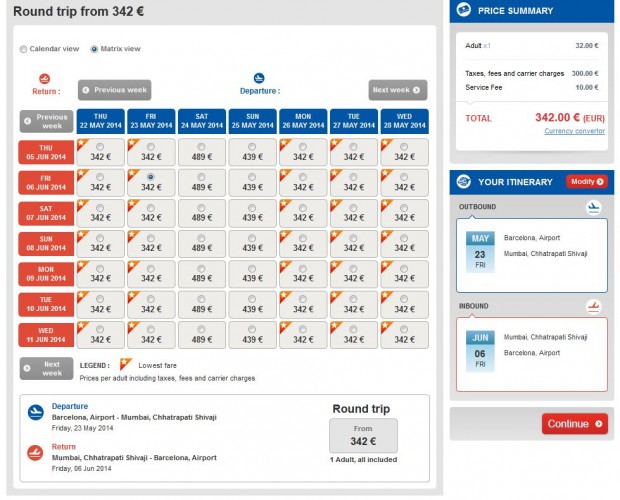Show previous week of return dates
The image size is (620, 500).
(46, 121)
